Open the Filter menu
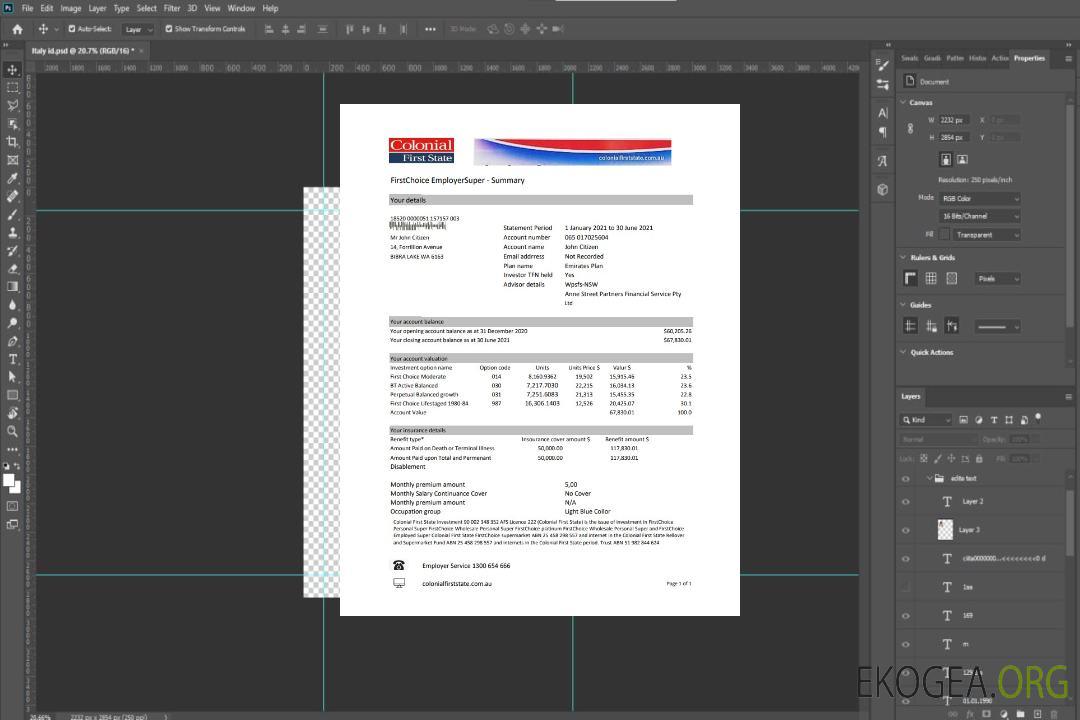 (x=172, y=8)
